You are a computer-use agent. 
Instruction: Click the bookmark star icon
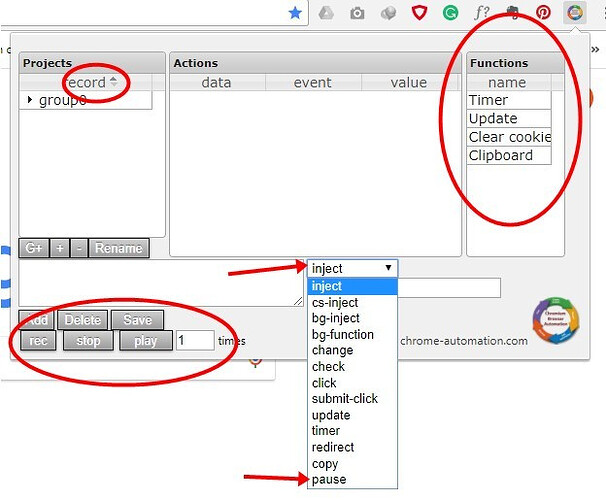click(x=295, y=13)
